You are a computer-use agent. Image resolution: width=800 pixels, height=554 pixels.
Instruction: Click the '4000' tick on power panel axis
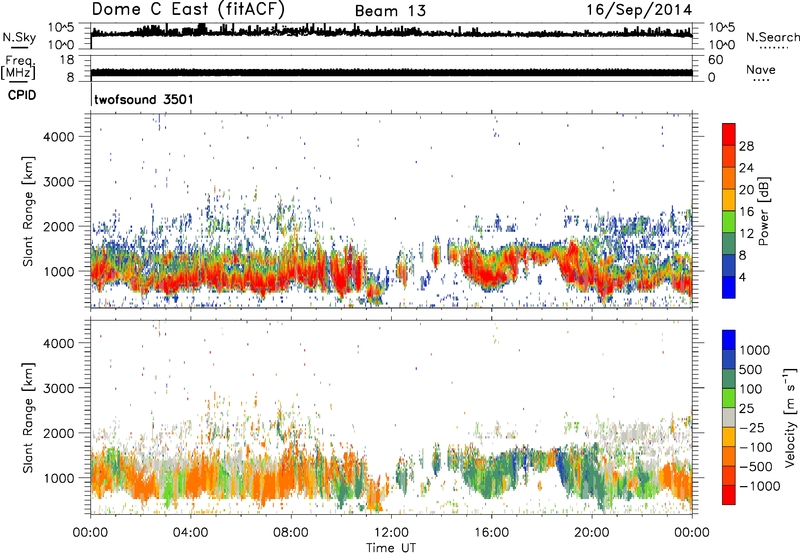58,137
